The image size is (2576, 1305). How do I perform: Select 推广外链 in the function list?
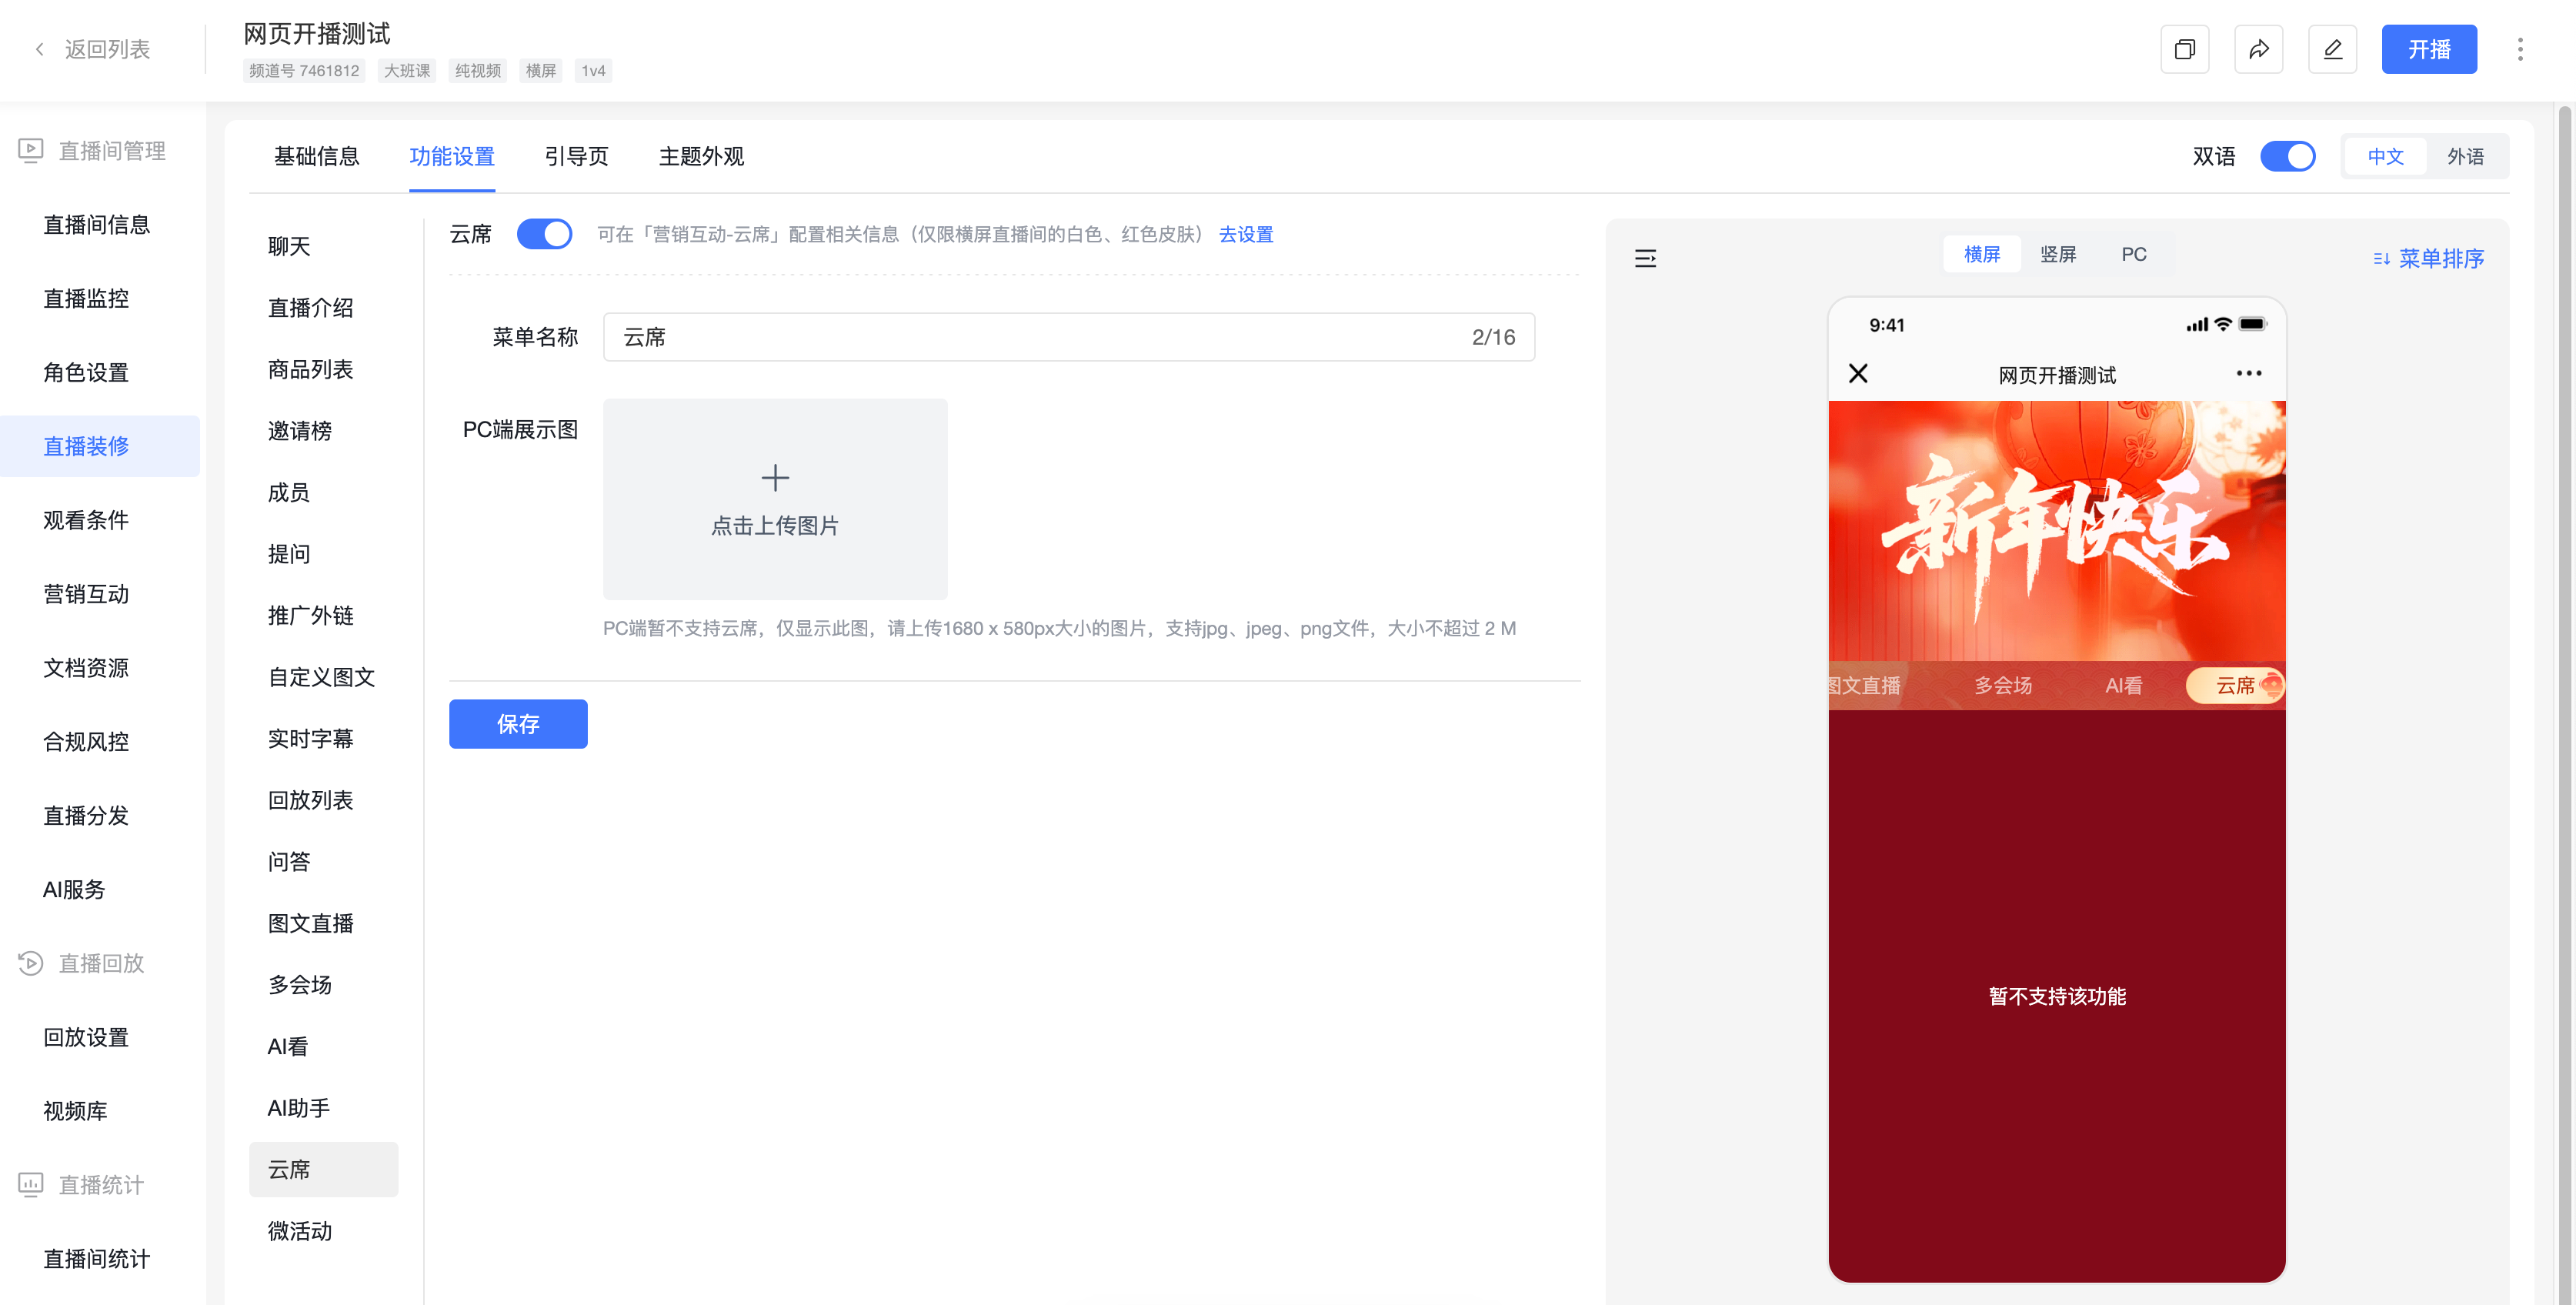click(x=310, y=615)
